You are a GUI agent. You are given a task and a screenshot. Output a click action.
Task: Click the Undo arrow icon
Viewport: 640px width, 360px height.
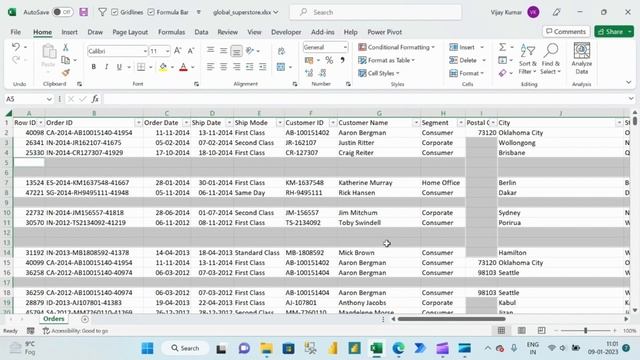pos(16,47)
